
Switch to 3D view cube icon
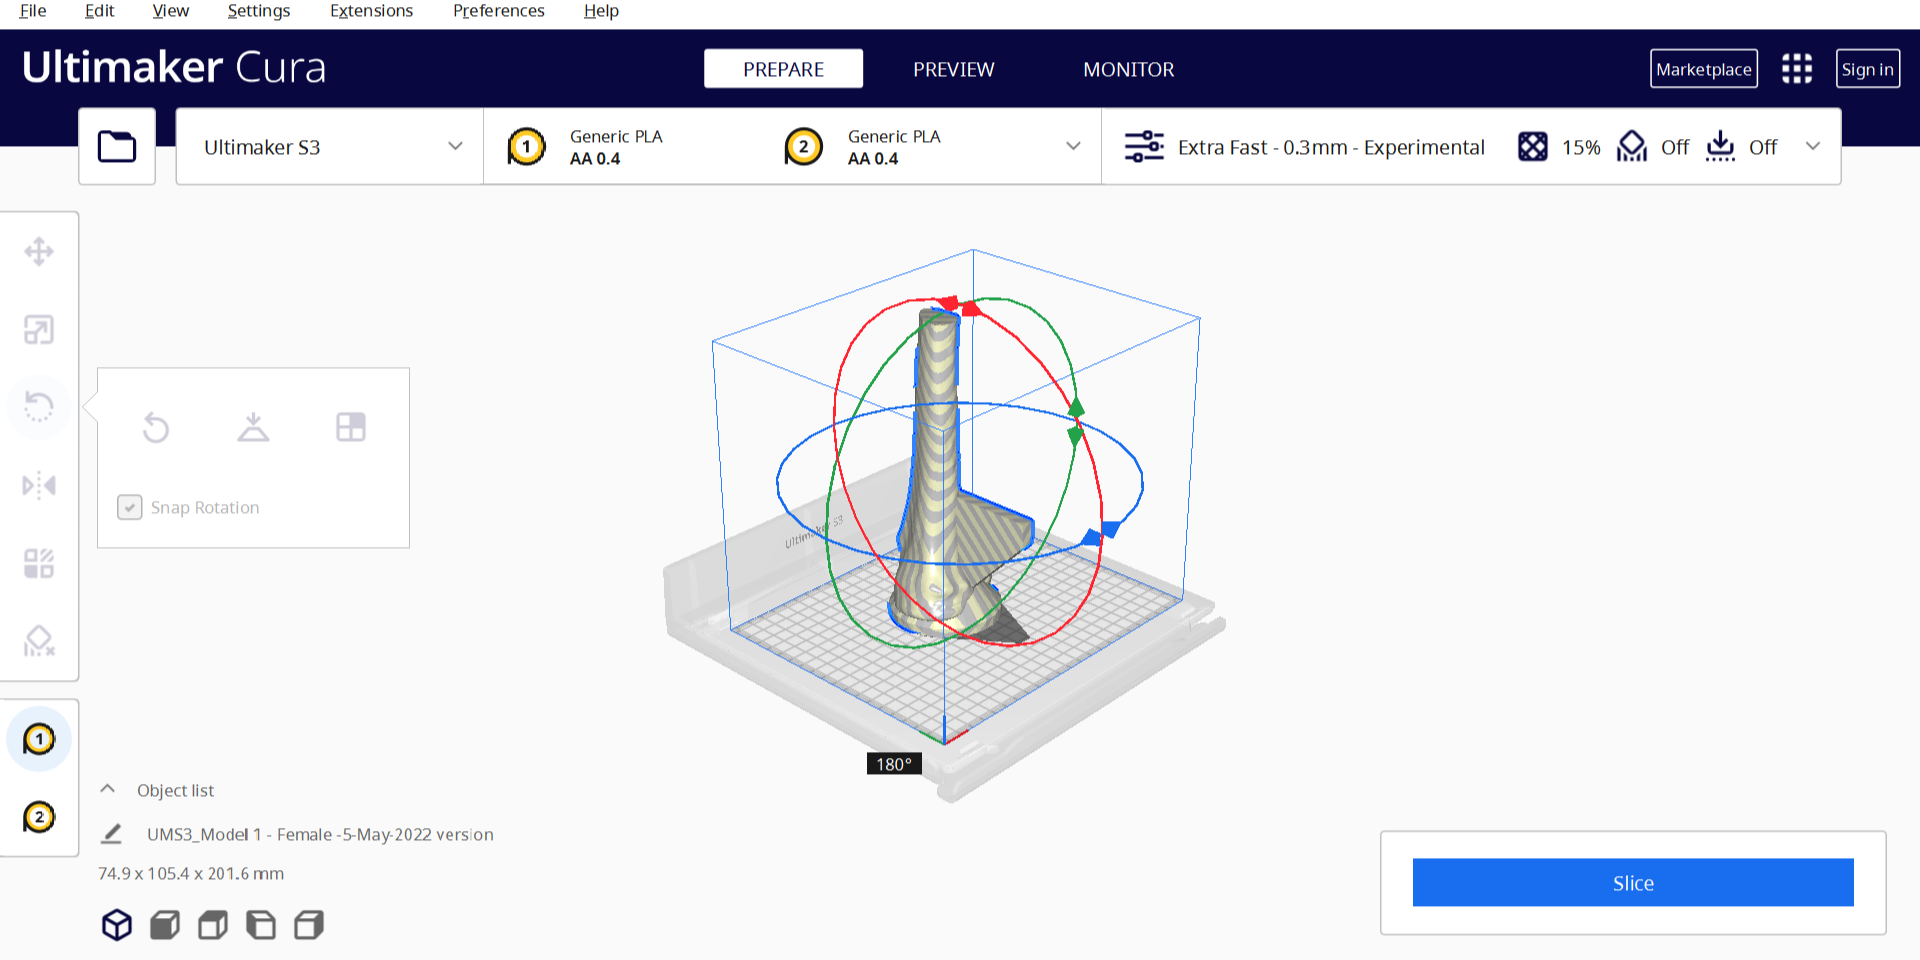pos(117,925)
